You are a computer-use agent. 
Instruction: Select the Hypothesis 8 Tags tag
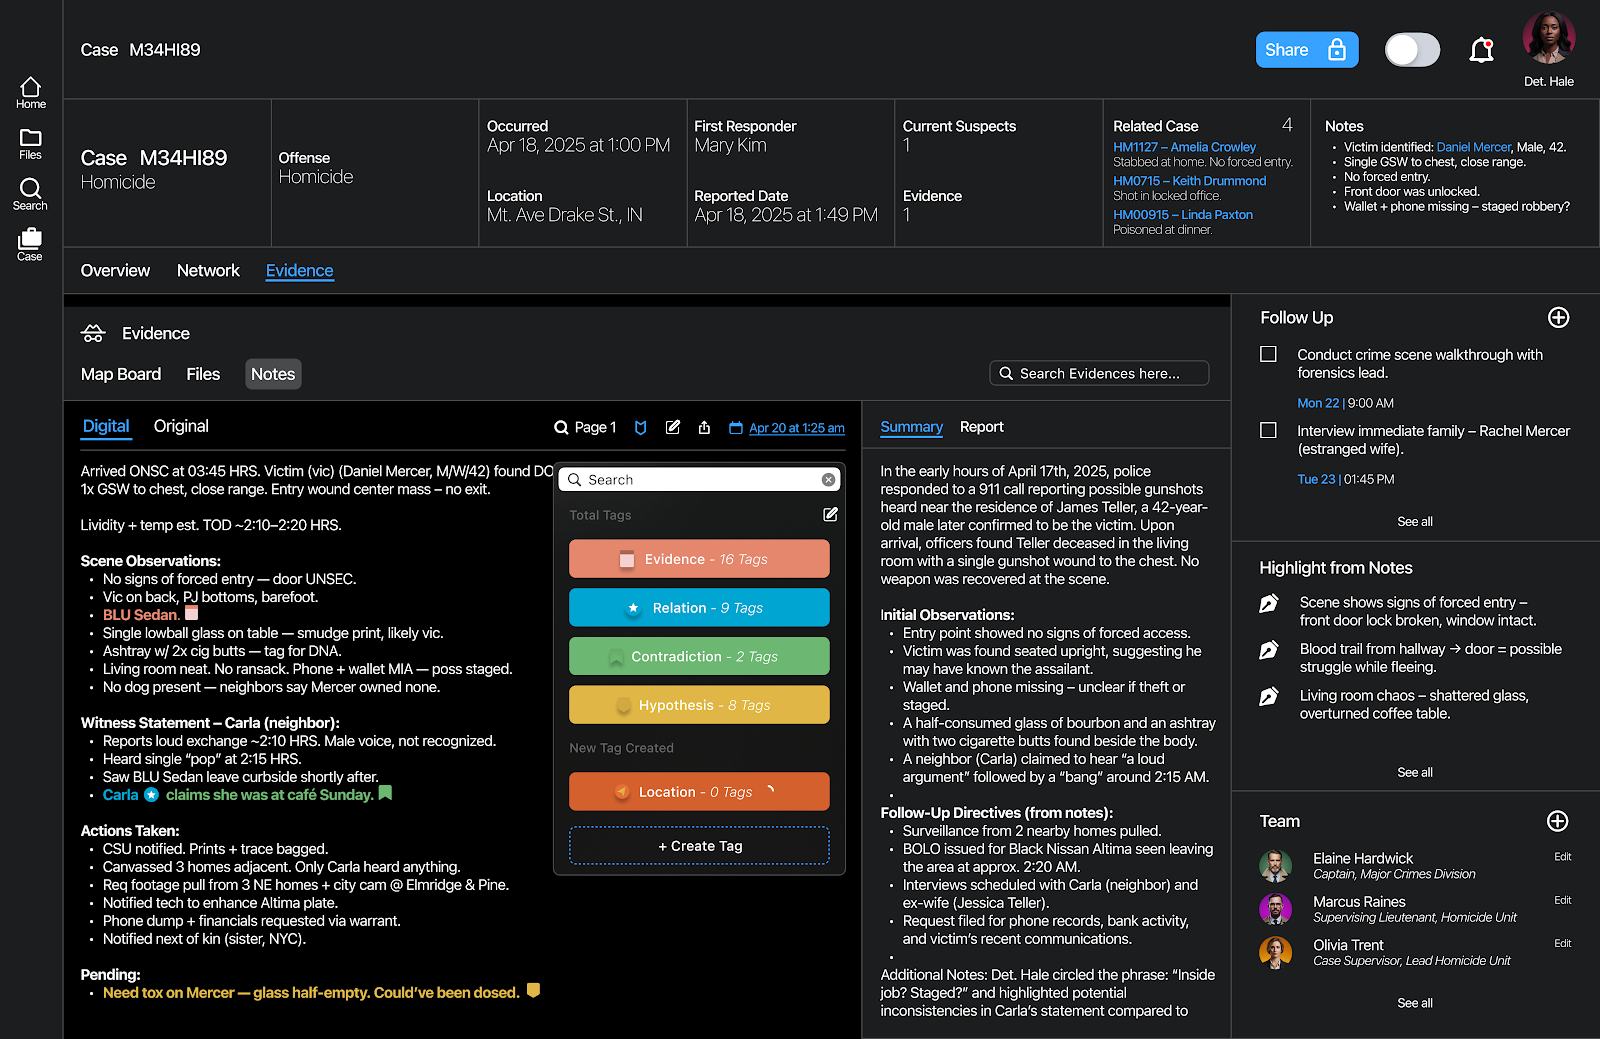click(x=699, y=705)
